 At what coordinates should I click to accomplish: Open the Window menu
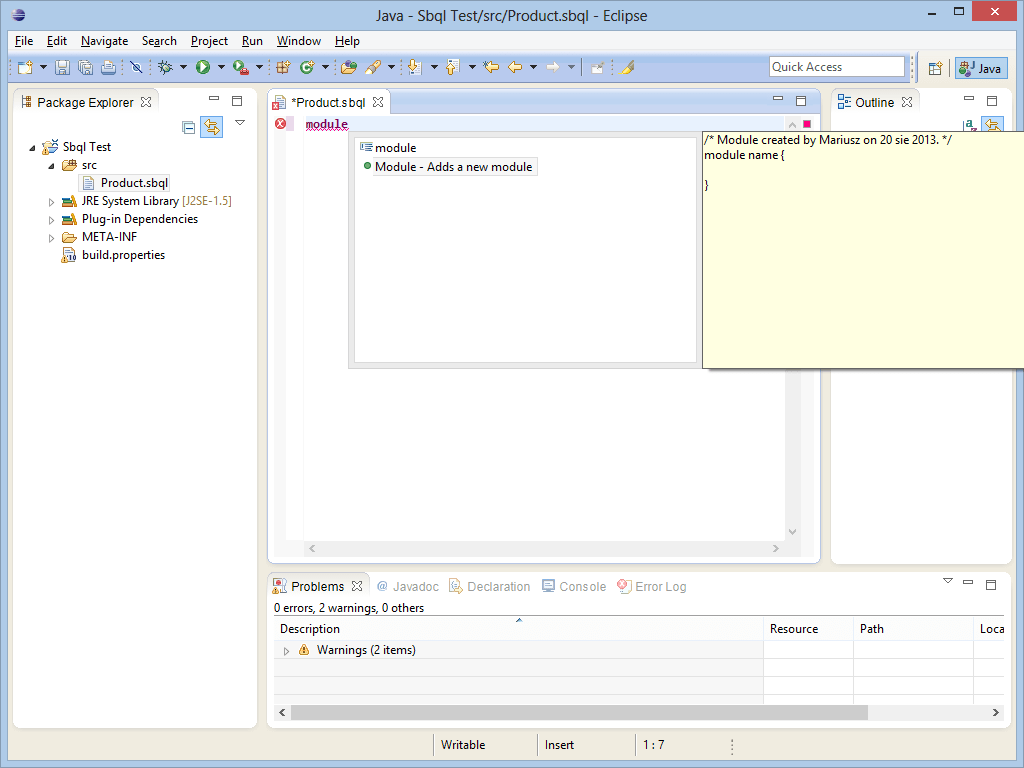tap(298, 40)
